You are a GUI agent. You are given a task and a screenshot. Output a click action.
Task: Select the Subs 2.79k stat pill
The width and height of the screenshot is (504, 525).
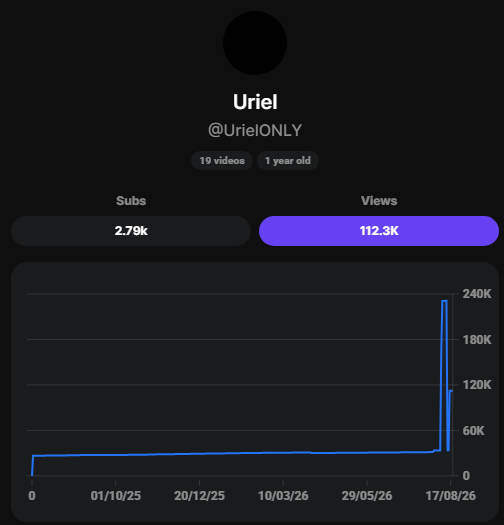[131, 231]
